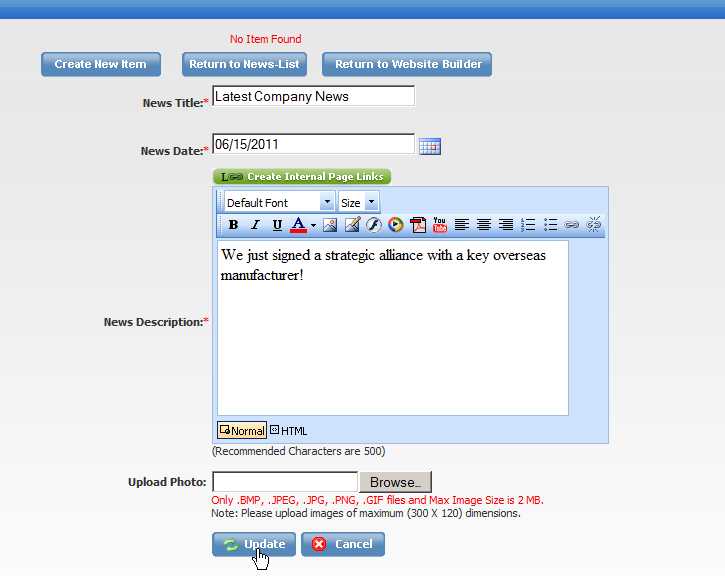
Task: Click the Update button
Action: point(254,544)
